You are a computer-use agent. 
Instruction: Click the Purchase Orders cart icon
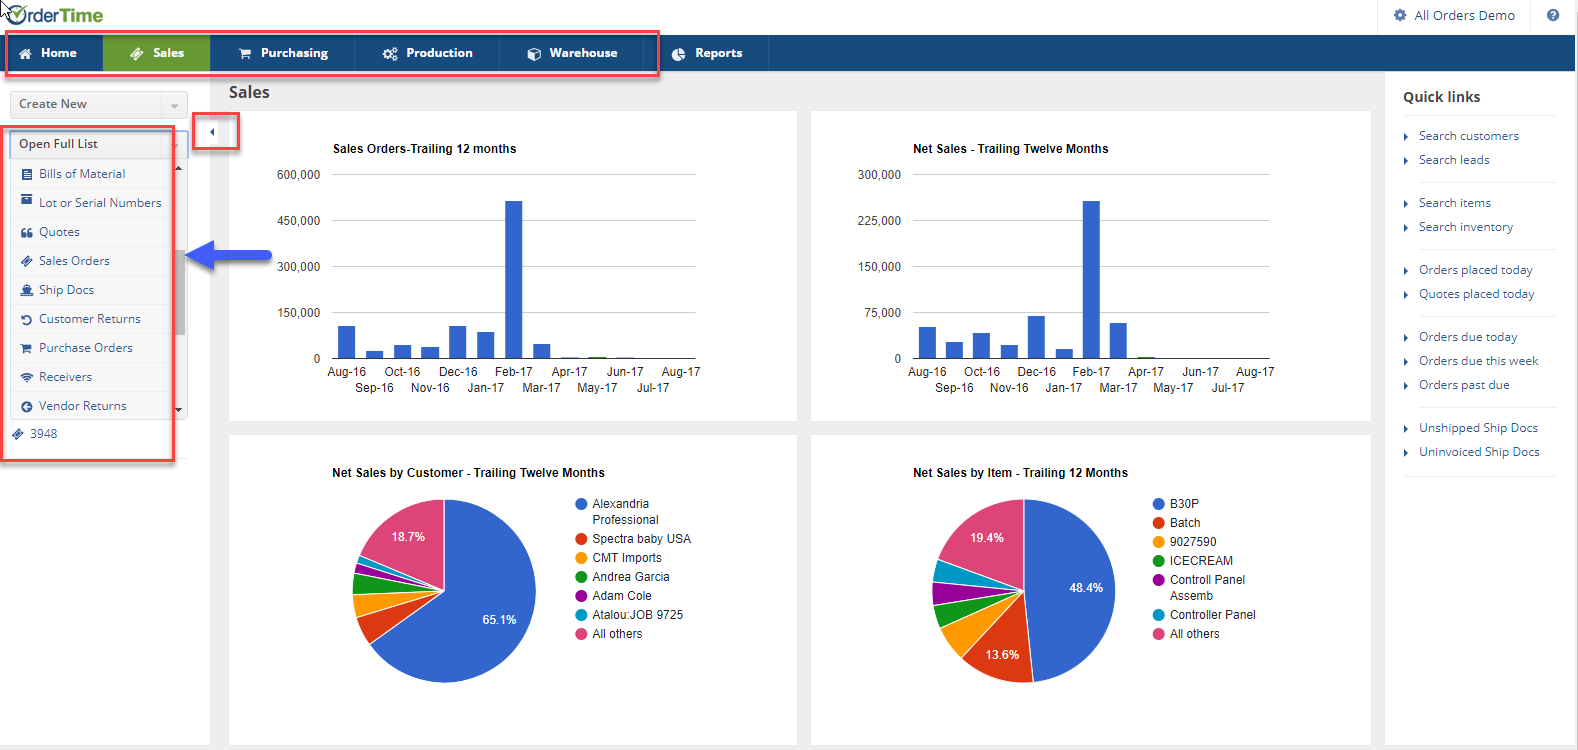[x=27, y=349]
